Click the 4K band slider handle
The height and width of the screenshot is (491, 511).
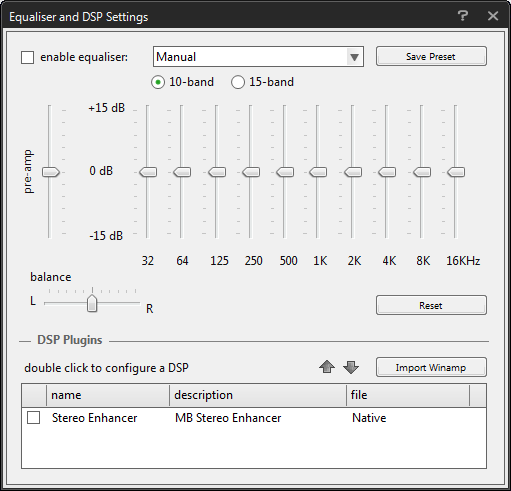(x=387, y=172)
